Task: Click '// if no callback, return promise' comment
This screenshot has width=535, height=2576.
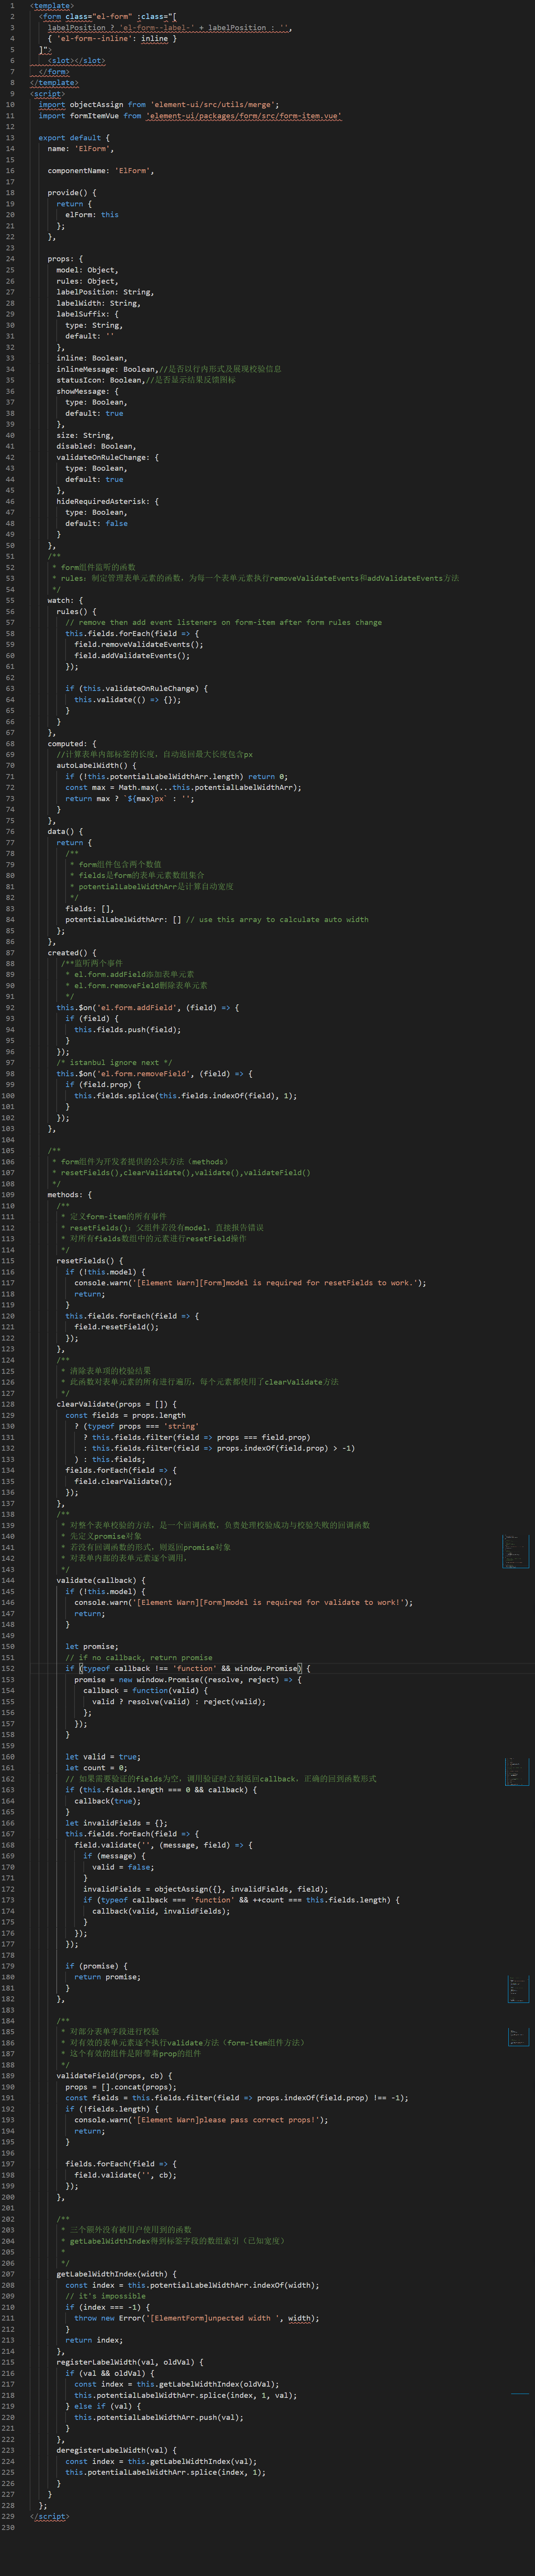Action: [x=139, y=1657]
